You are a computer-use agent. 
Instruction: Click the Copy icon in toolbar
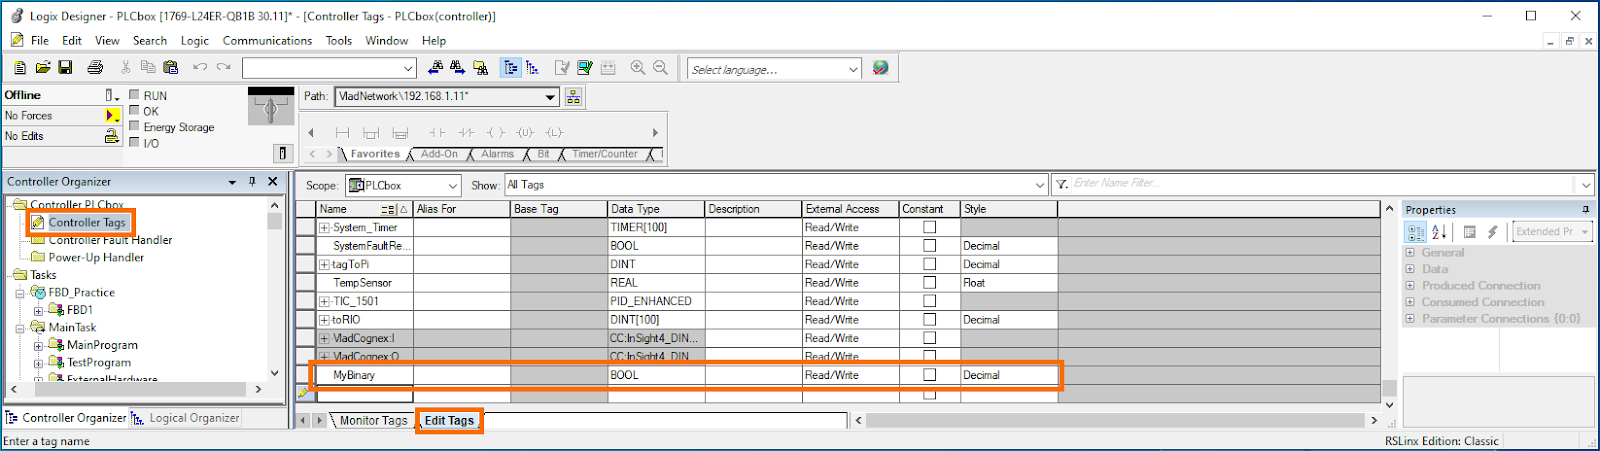148,68
